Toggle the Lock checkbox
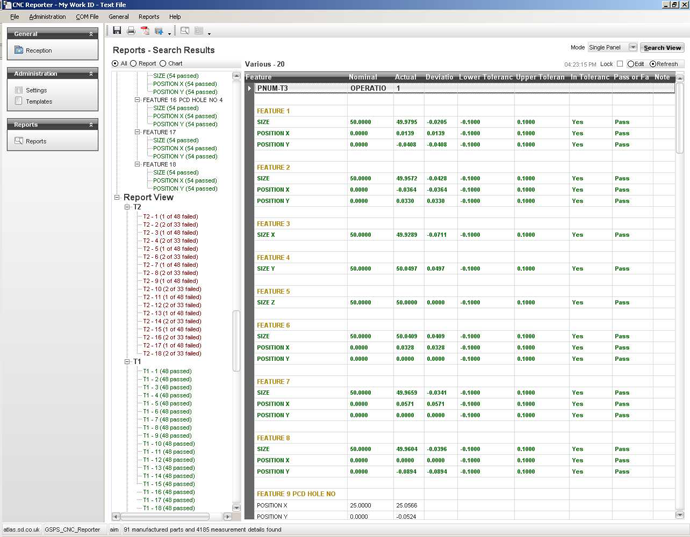Viewport: 690px width, 537px height. pos(620,64)
